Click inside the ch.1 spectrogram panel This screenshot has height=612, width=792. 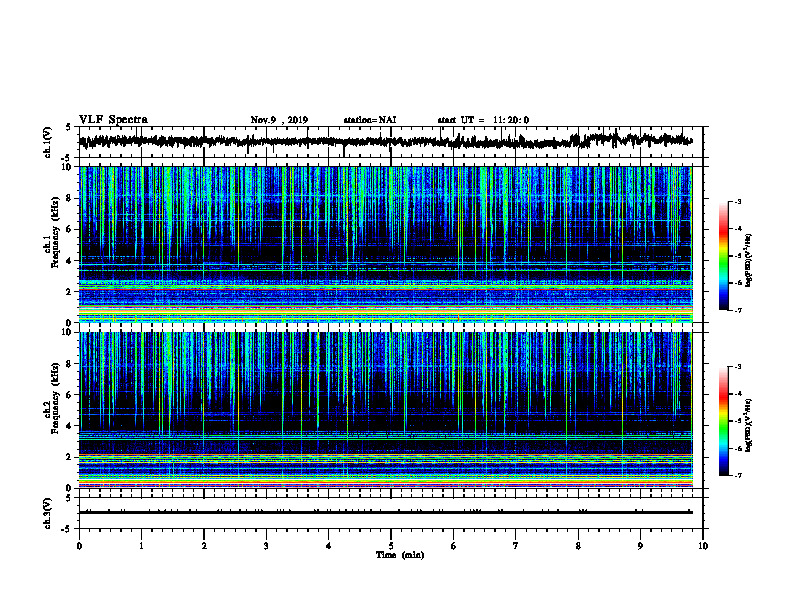(386, 244)
